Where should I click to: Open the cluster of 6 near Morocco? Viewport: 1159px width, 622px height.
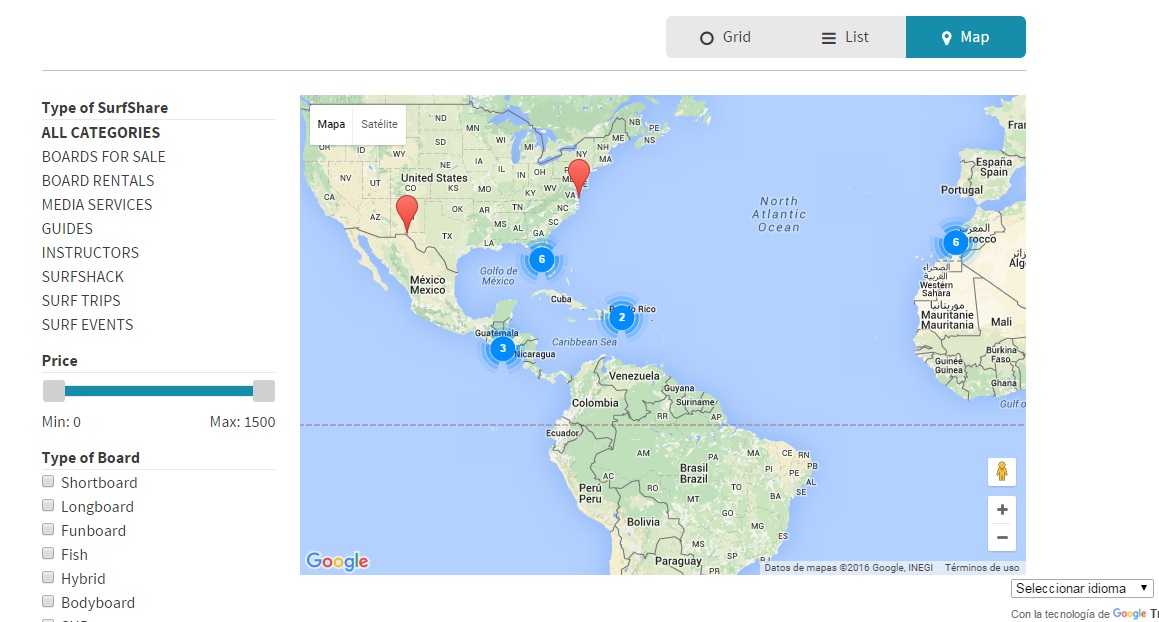955,242
